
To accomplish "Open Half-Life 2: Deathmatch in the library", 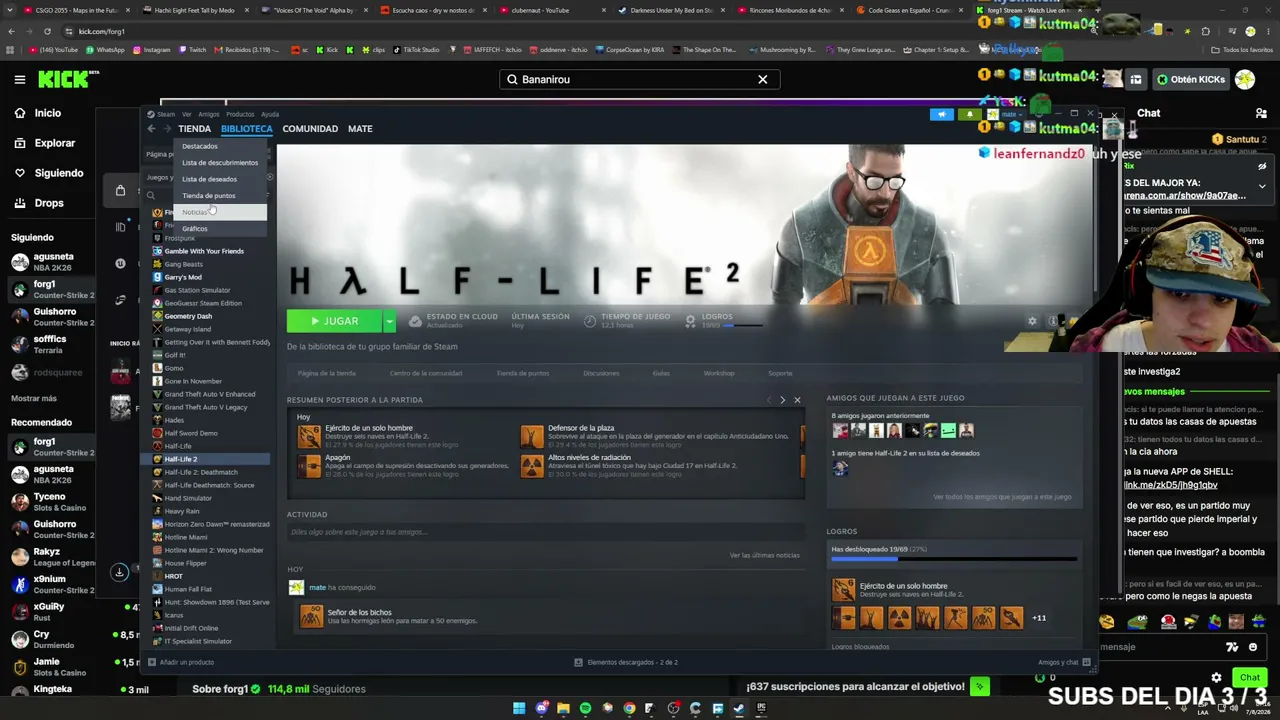I will (201, 472).
